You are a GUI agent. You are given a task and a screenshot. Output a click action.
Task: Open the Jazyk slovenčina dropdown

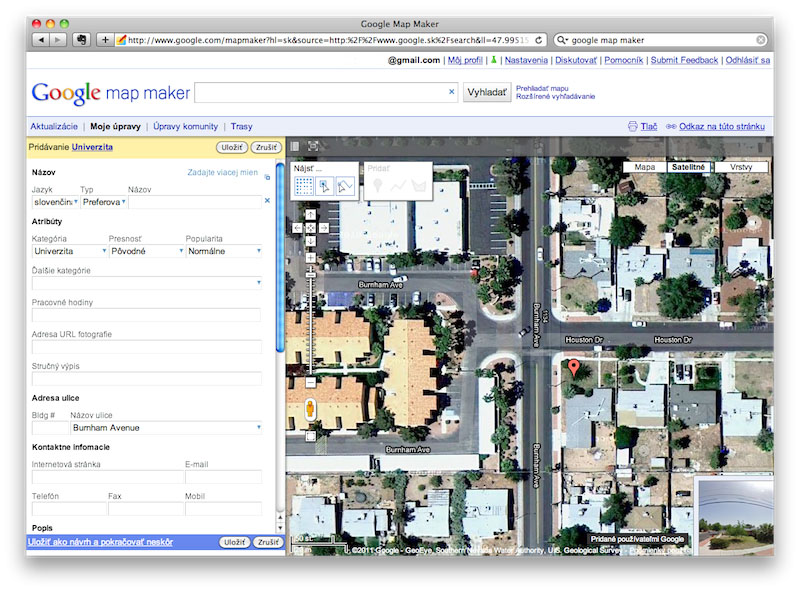coord(55,202)
